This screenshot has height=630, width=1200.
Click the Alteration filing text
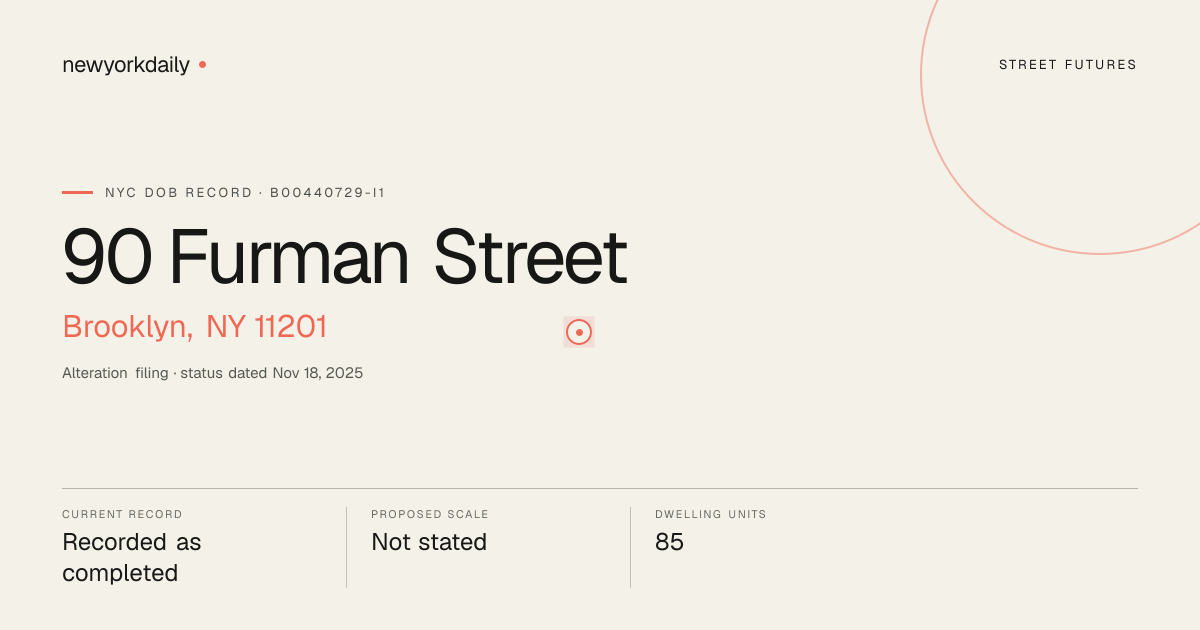[x=115, y=373]
